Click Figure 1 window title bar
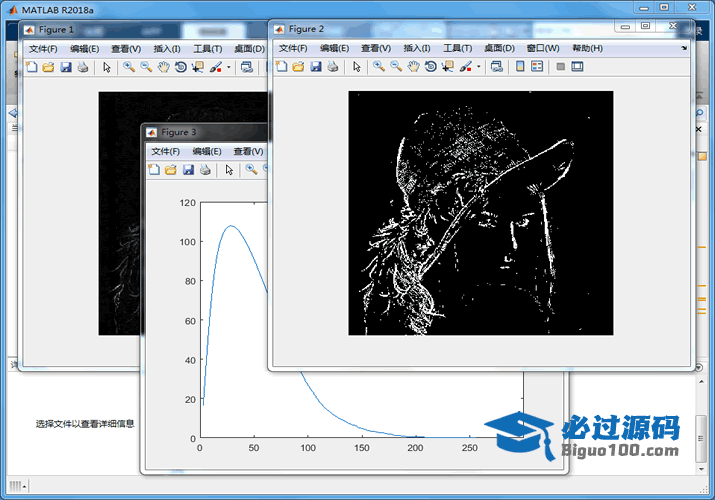The height and width of the screenshot is (500, 715). [x=144, y=30]
